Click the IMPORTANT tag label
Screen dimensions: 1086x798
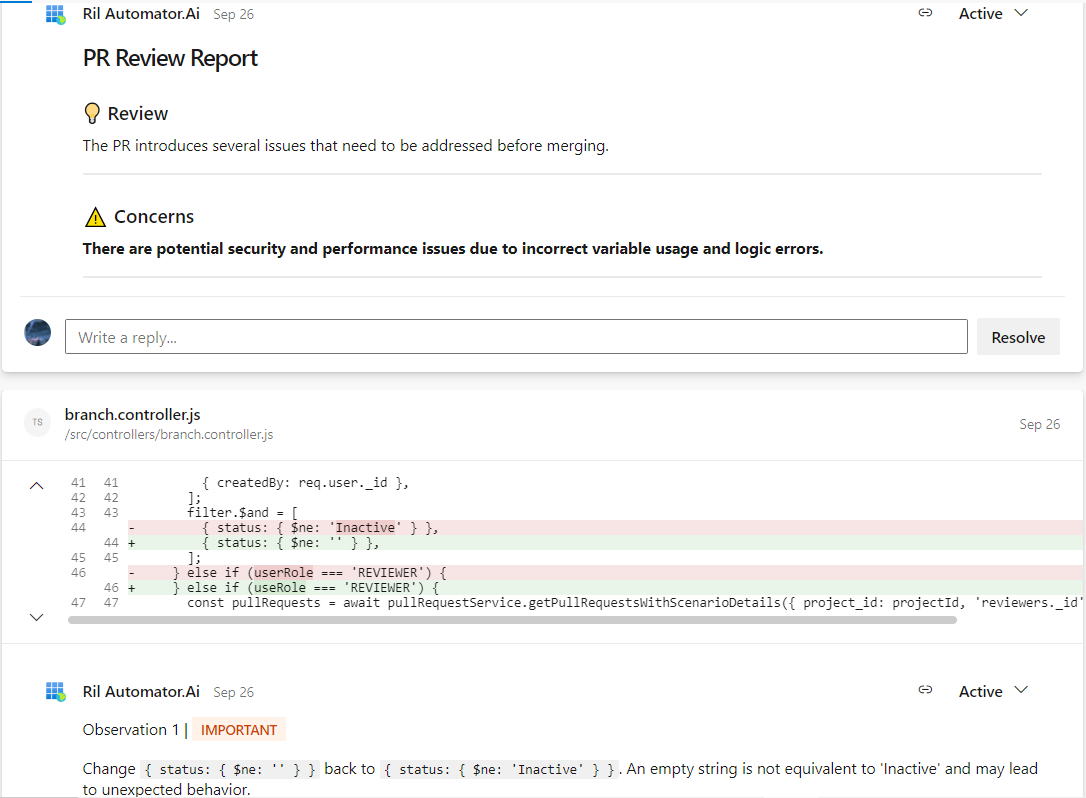tap(239, 730)
